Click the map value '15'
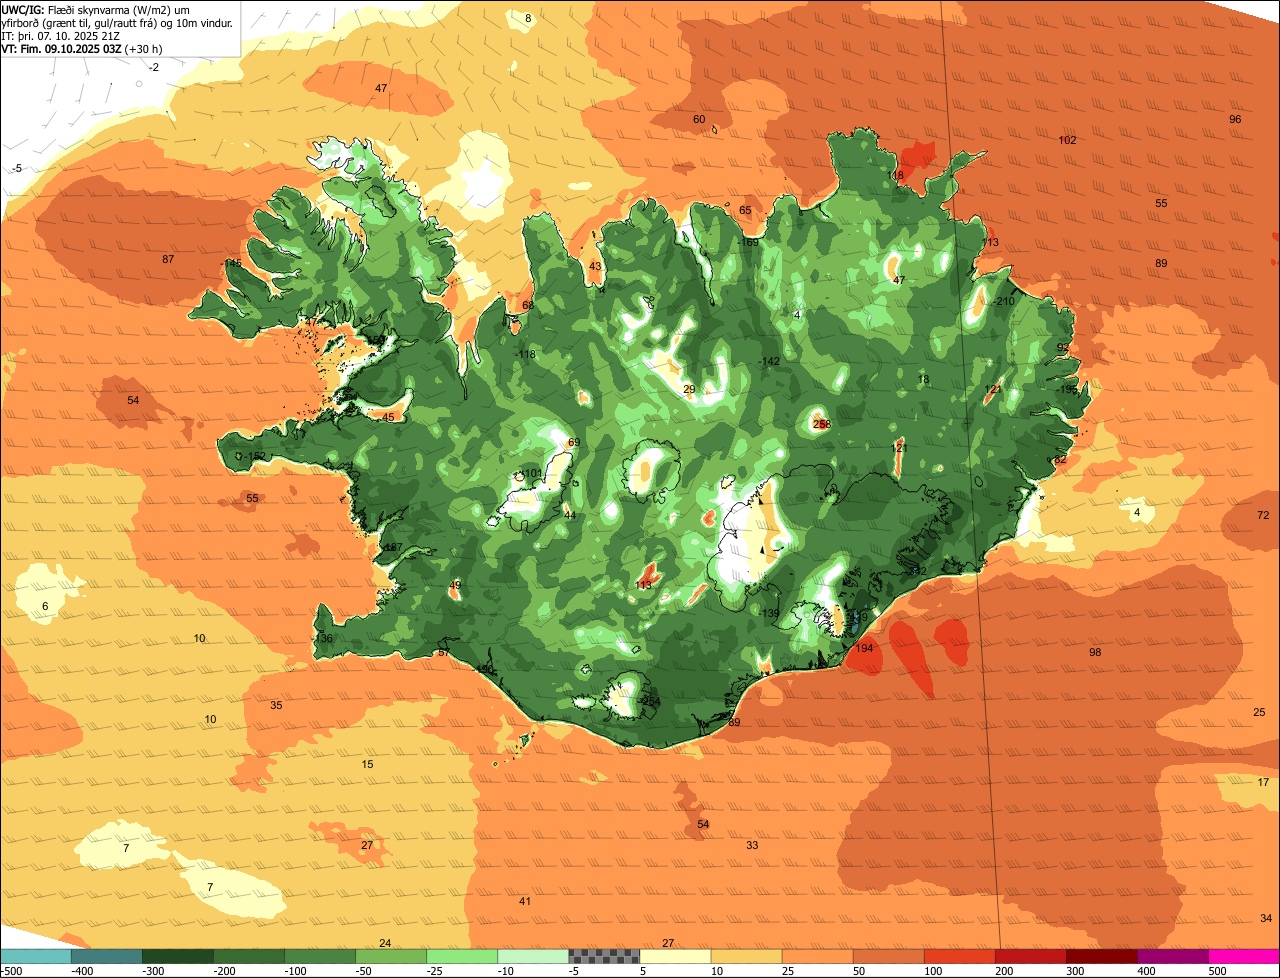The height and width of the screenshot is (978, 1280). click(367, 764)
